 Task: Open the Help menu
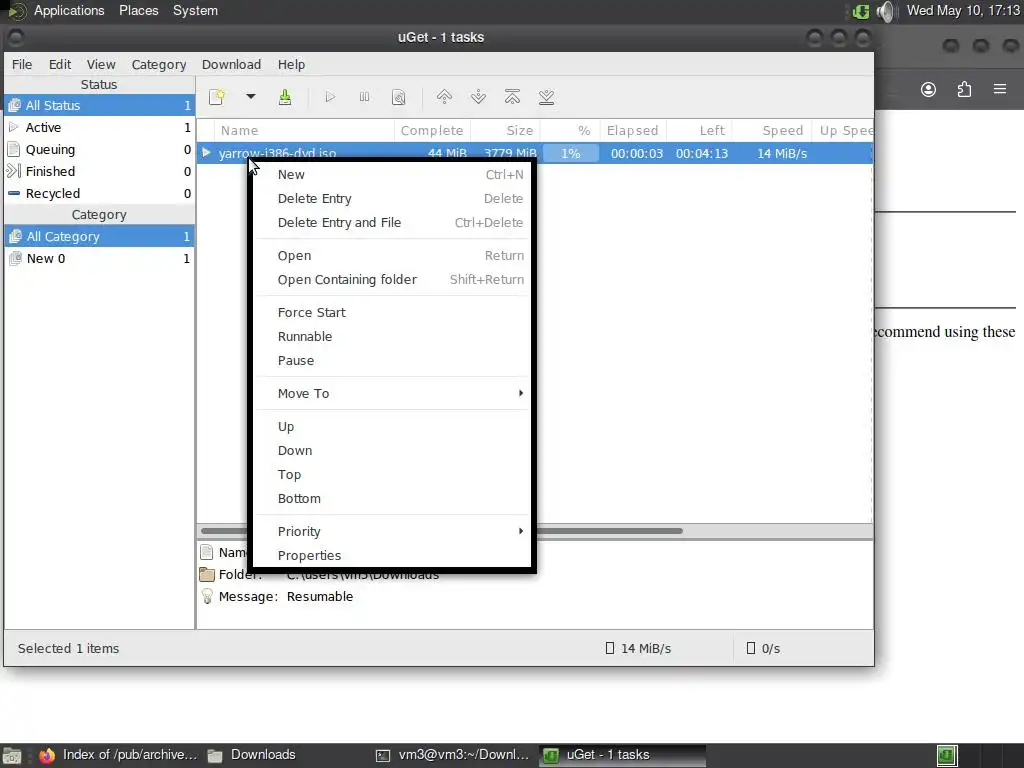tap(291, 64)
